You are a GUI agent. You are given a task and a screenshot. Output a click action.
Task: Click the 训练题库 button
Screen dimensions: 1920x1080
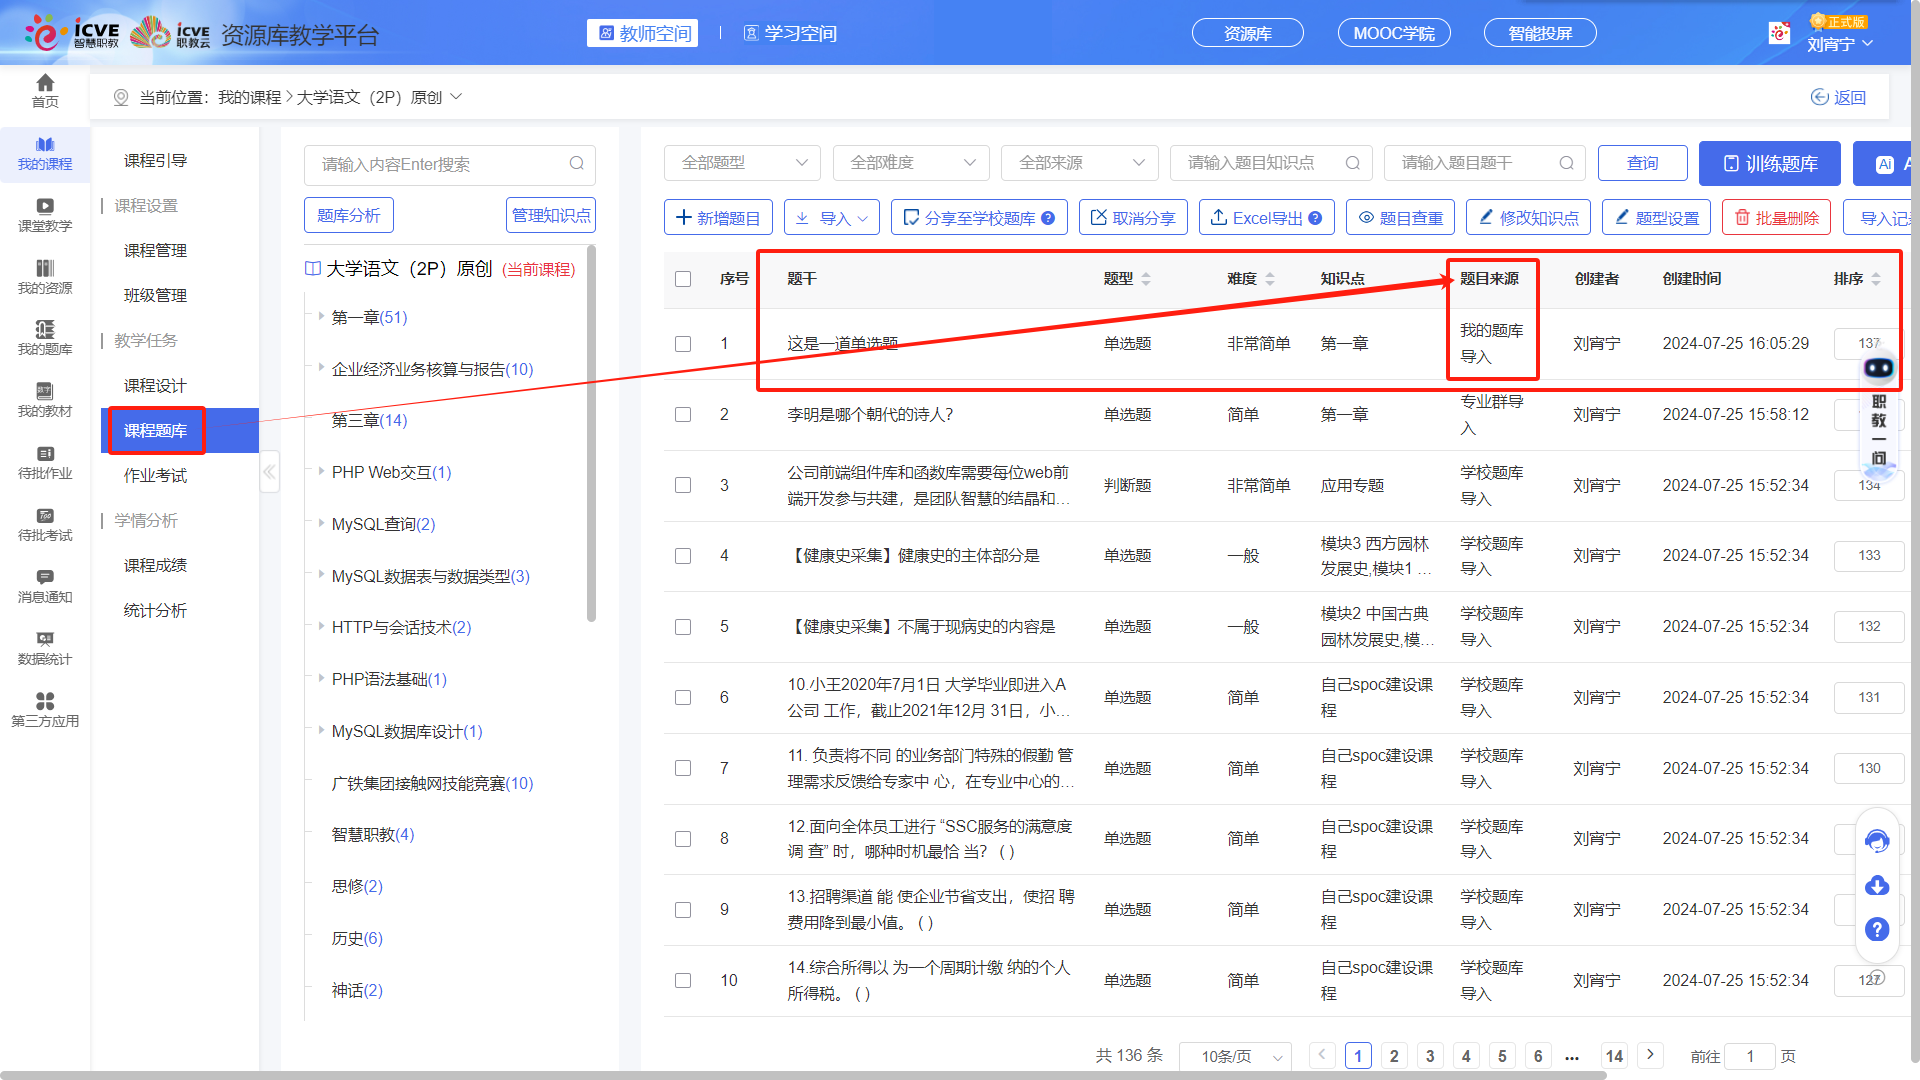pos(1769,163)
